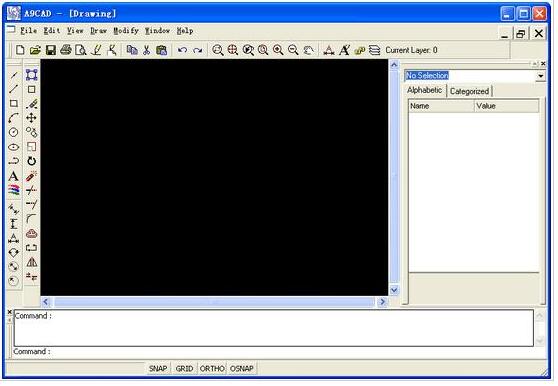The image size is (558, 386).
Task: Open an existing drawing with folder icon
Action: [x=35, y=50]
